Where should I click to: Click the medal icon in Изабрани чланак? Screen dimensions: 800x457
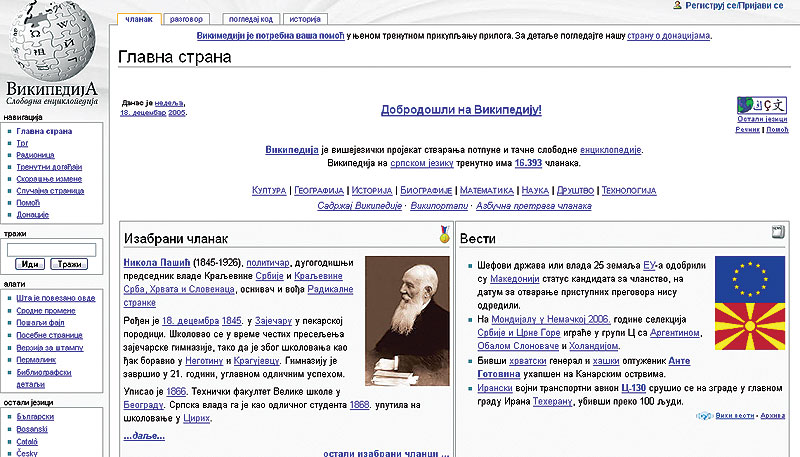[445, 234]
